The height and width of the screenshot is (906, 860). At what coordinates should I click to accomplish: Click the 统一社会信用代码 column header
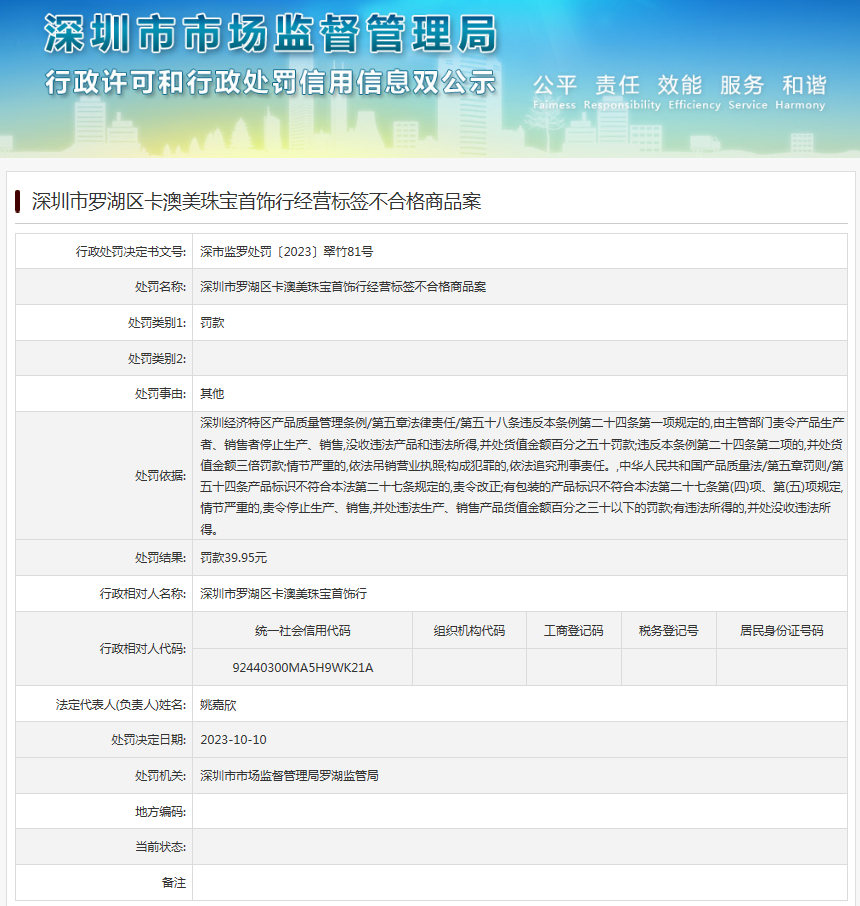tap(302, 631)
